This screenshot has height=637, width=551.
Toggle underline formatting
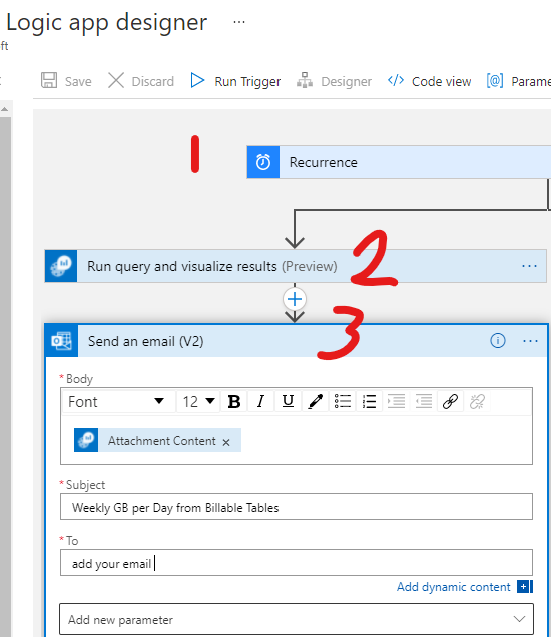click(x=288, y=401)
